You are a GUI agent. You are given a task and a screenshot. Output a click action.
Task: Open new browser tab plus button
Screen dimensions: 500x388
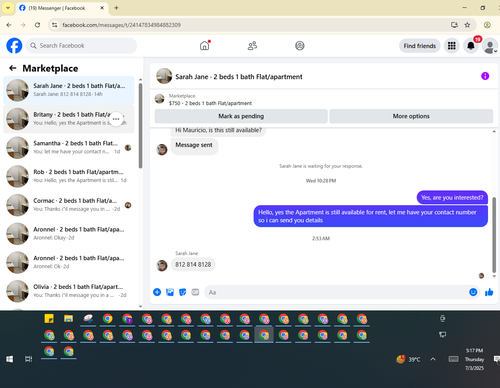(x=116, y=8)
